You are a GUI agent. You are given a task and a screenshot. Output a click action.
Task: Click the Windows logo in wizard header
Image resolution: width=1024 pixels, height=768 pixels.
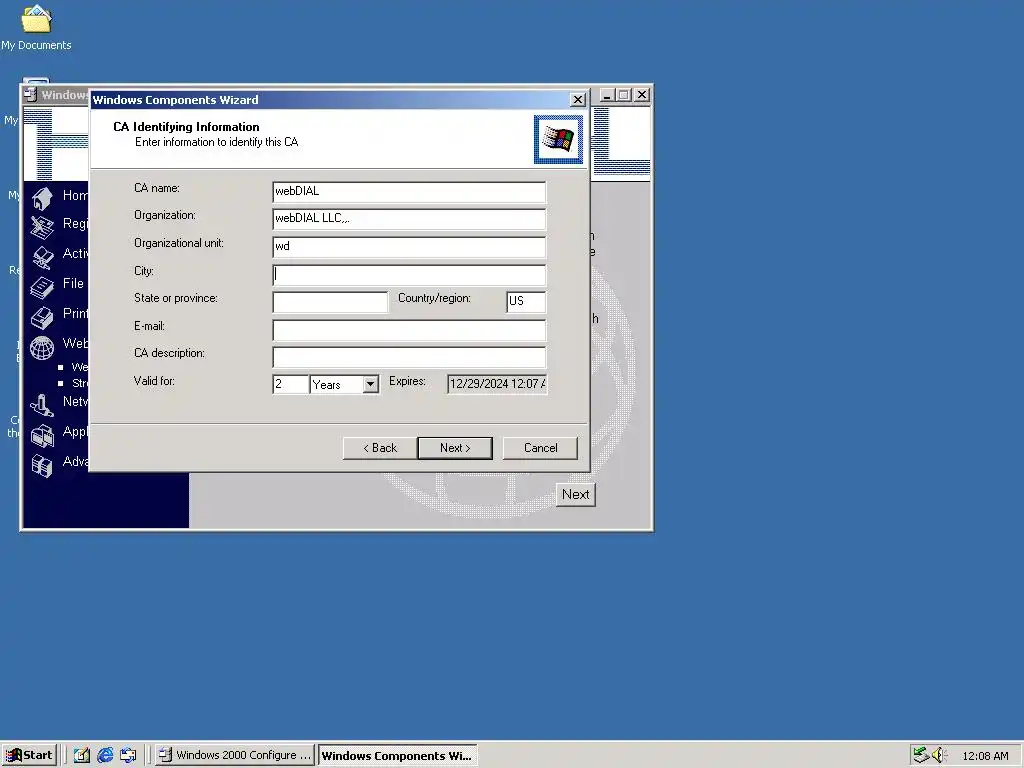pos(558,139)
